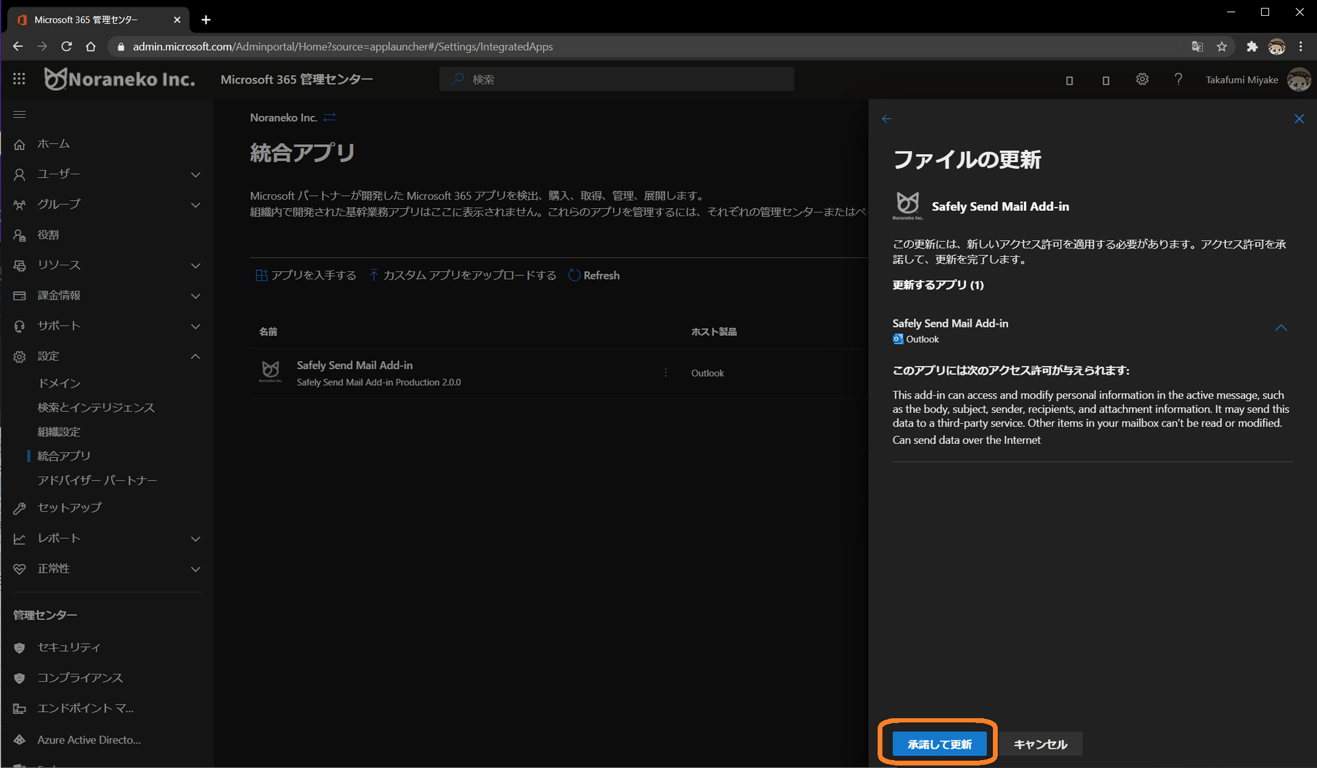The height and width of the screenshot is (768, 1317).
Task: Open アドバイザー パートナー
Action: [97, 480]
